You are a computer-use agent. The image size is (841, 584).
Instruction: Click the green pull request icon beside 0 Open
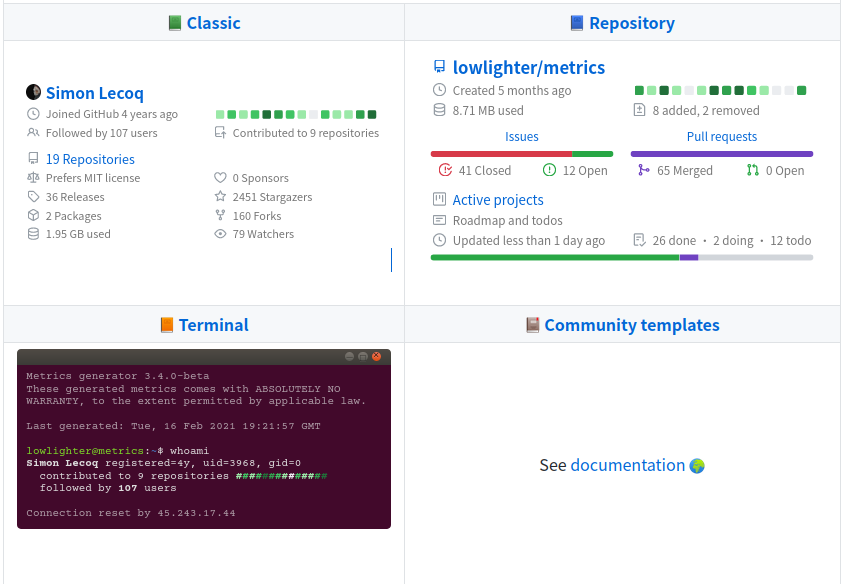pos(753,170)
